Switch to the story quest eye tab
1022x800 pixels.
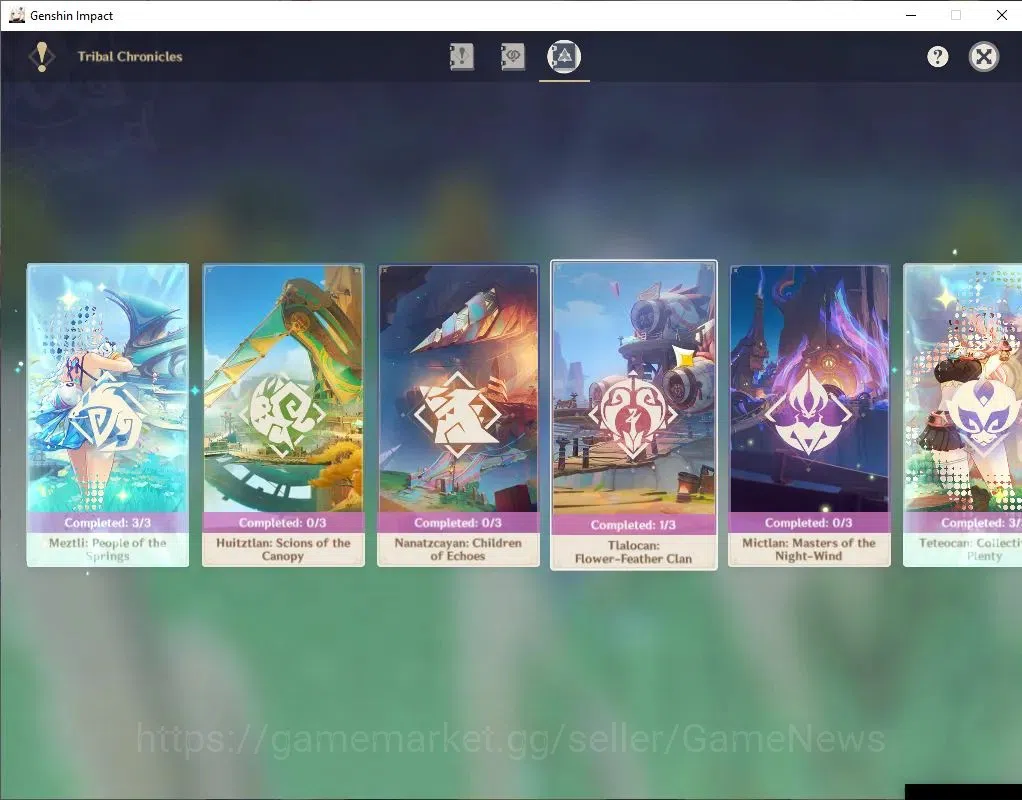point(512,57)
